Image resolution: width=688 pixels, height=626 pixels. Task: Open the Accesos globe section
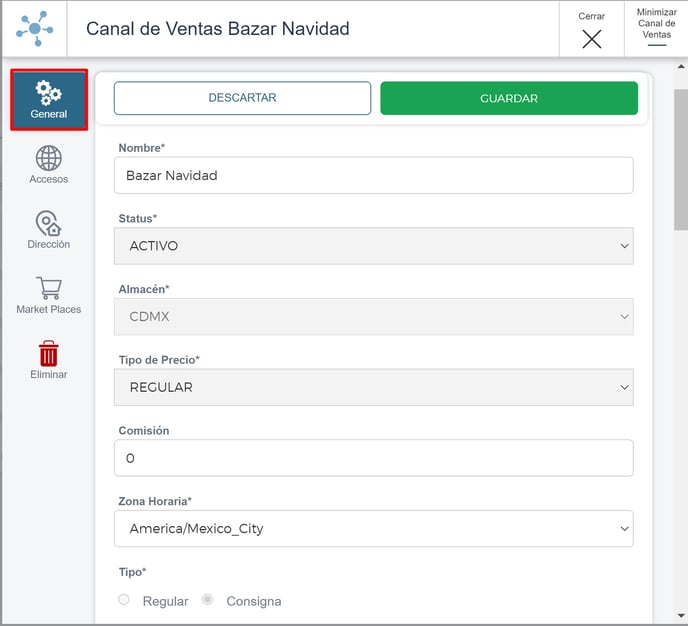(x=49, y=165)
